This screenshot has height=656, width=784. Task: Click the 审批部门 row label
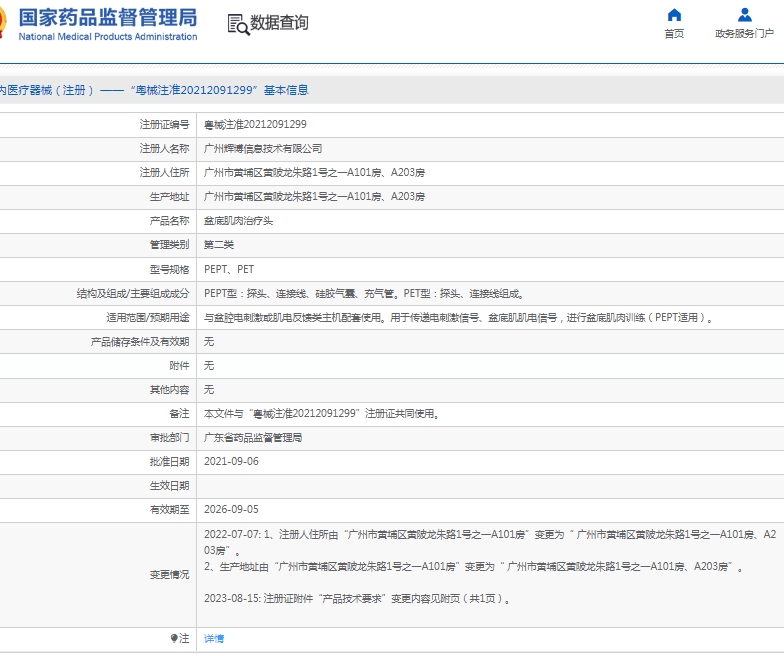coord(170,437)
